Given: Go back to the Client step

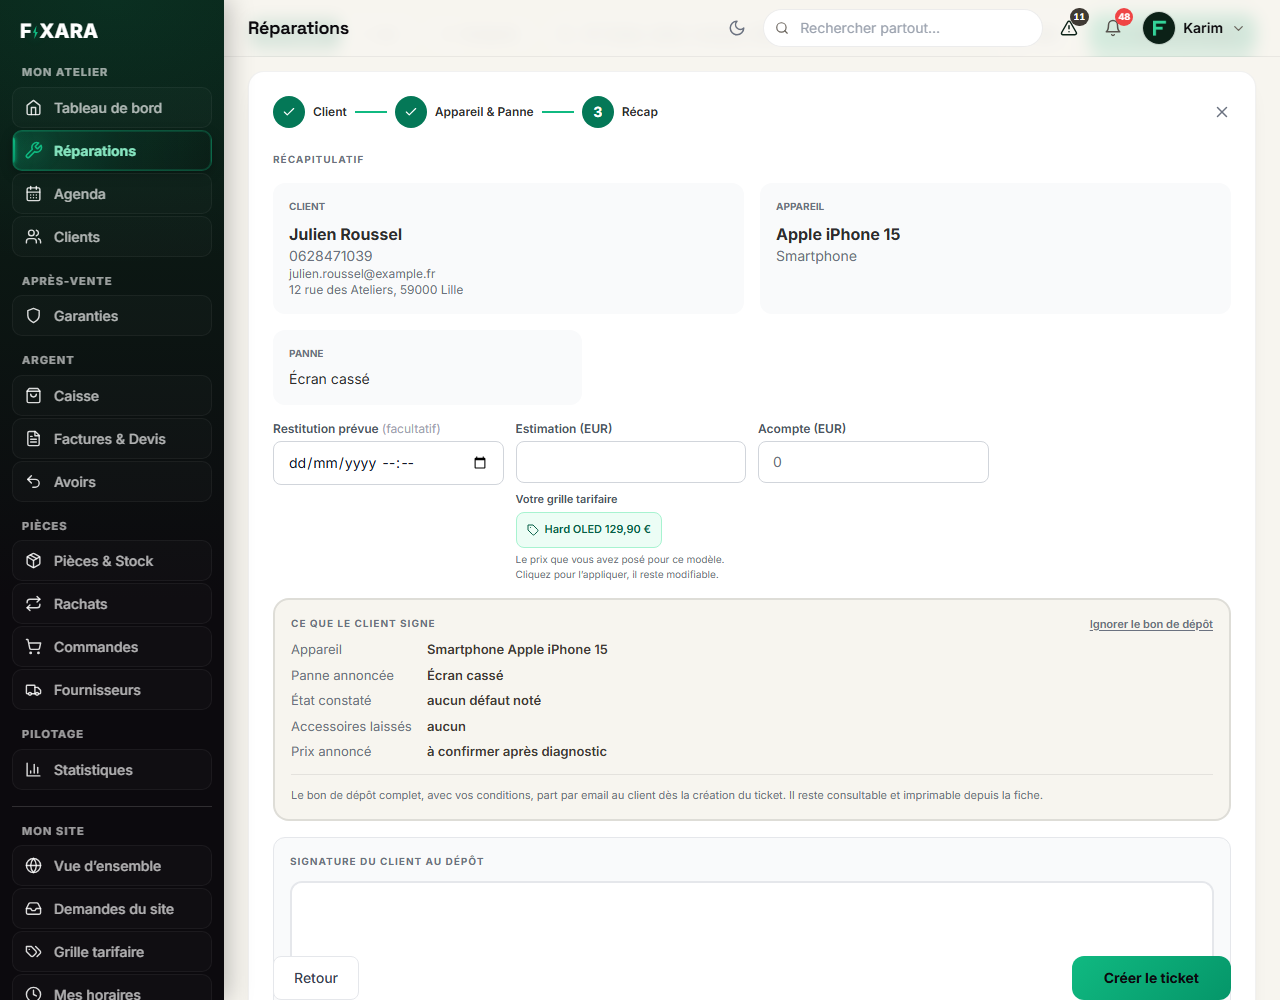Looking at the screenshot, I should point(310,112).
